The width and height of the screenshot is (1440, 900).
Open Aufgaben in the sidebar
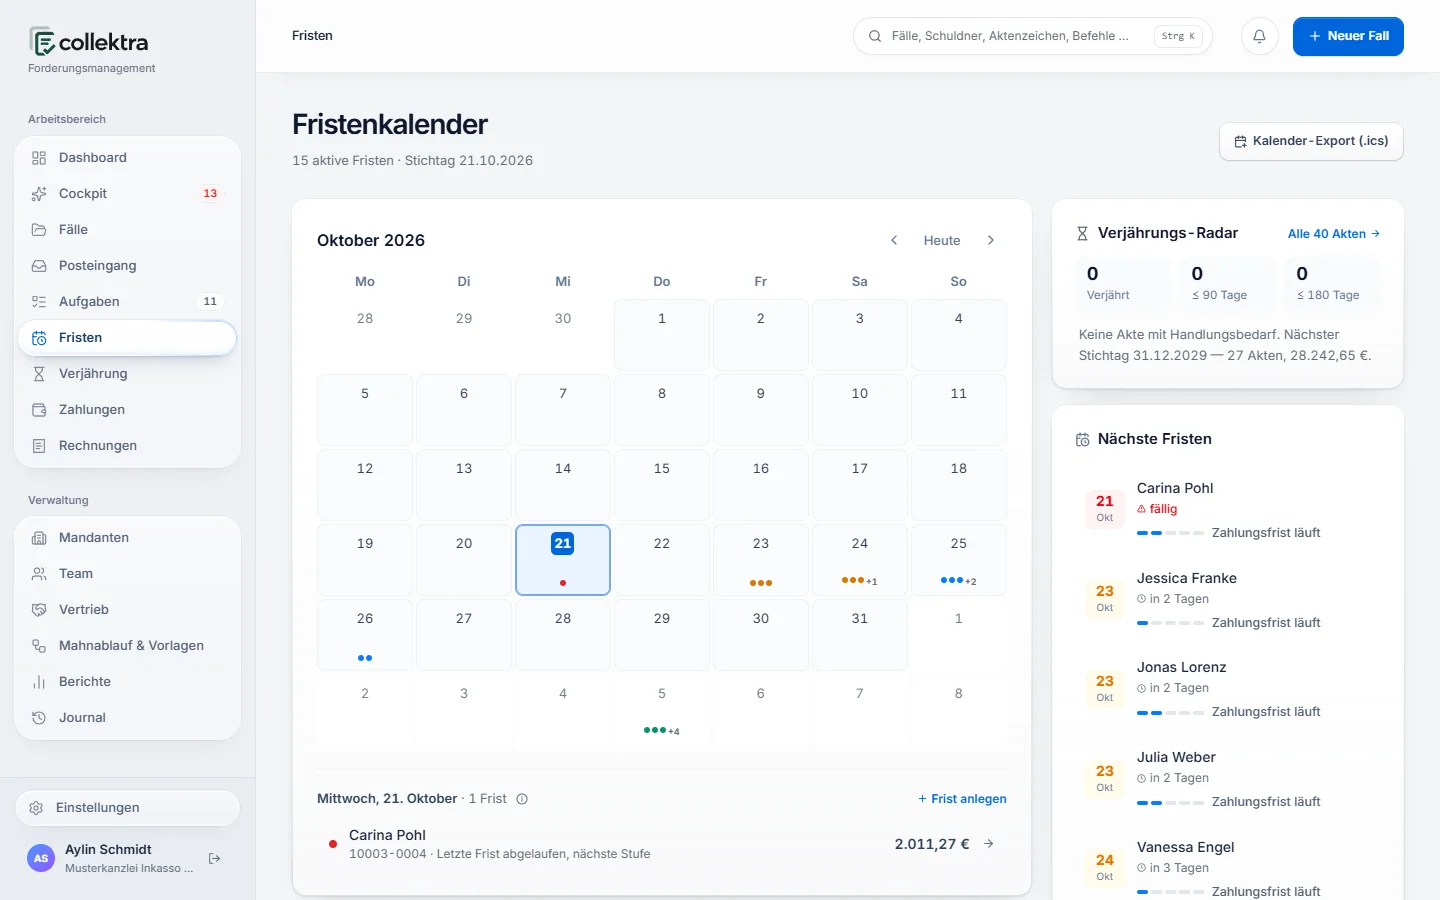tap(128, 301)
